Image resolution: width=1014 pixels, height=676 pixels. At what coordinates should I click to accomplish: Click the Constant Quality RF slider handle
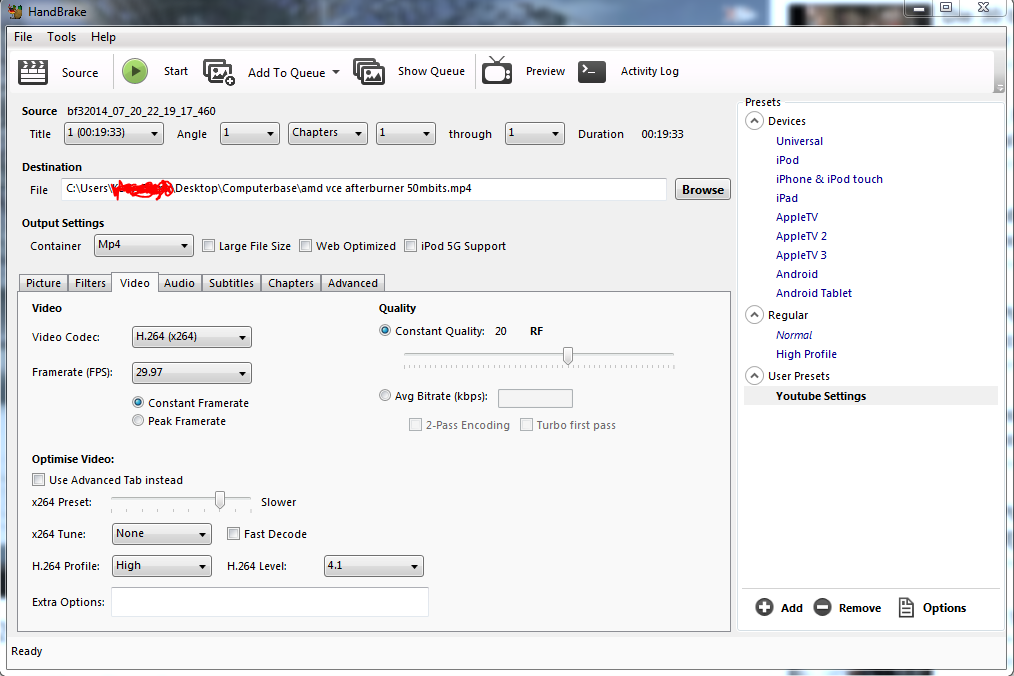[x=568, y=355]
